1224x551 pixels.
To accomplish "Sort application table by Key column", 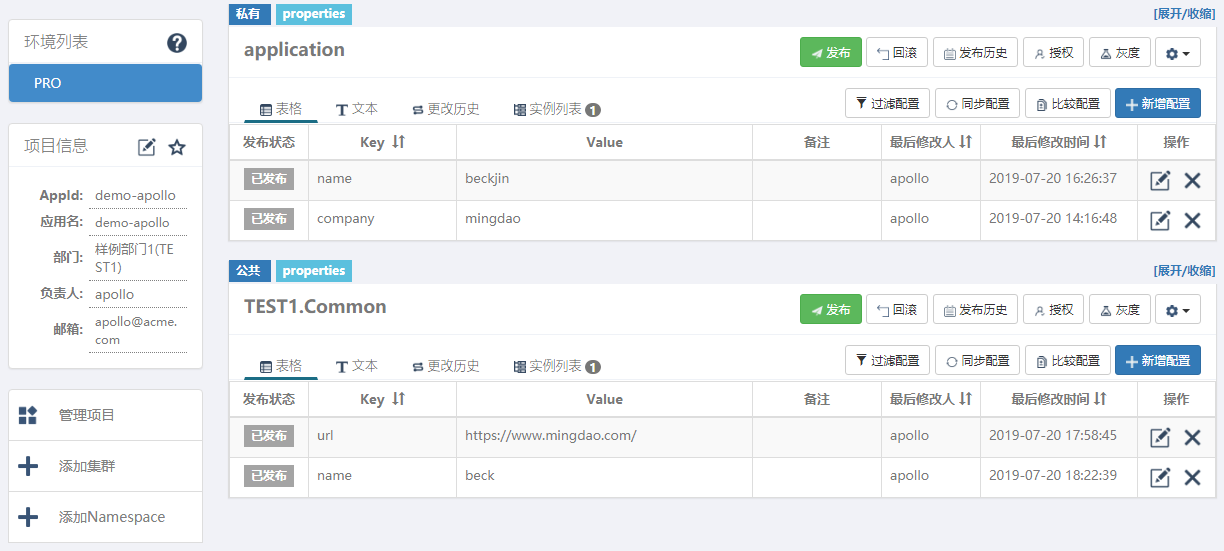I will [x=398, y=142].
